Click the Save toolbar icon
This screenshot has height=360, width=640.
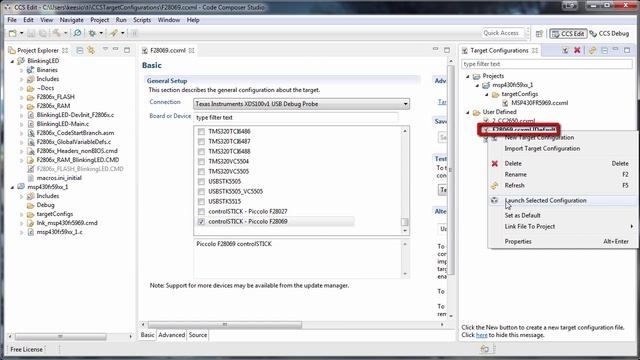(x=31, y=33)
